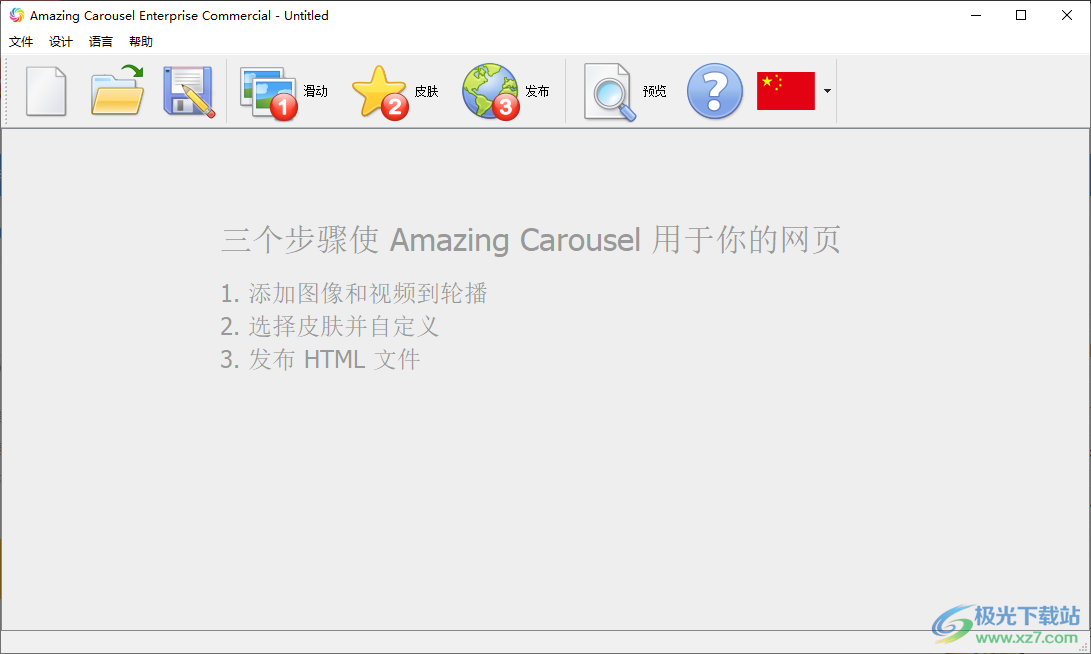This screenshot has width=1091, height=654.
Task: Click the 皮肤 toolbar label
Action: (427, 91)
